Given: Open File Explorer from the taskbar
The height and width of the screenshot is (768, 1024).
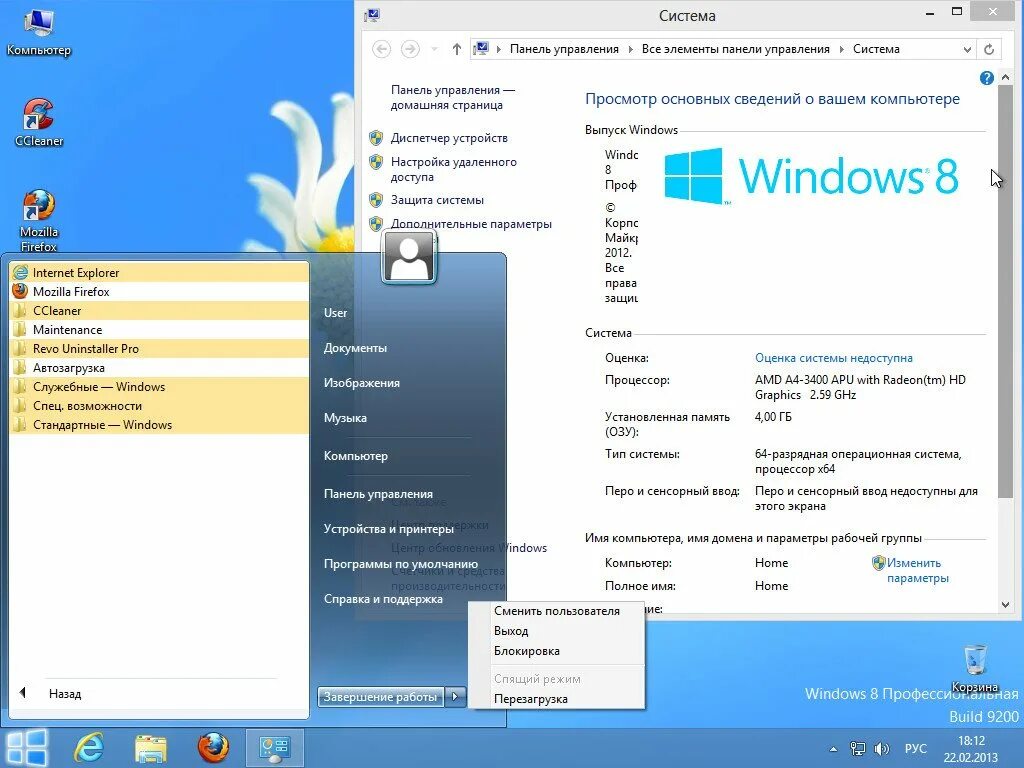Looking at the screenshot, I should click(x=150, y=747).
